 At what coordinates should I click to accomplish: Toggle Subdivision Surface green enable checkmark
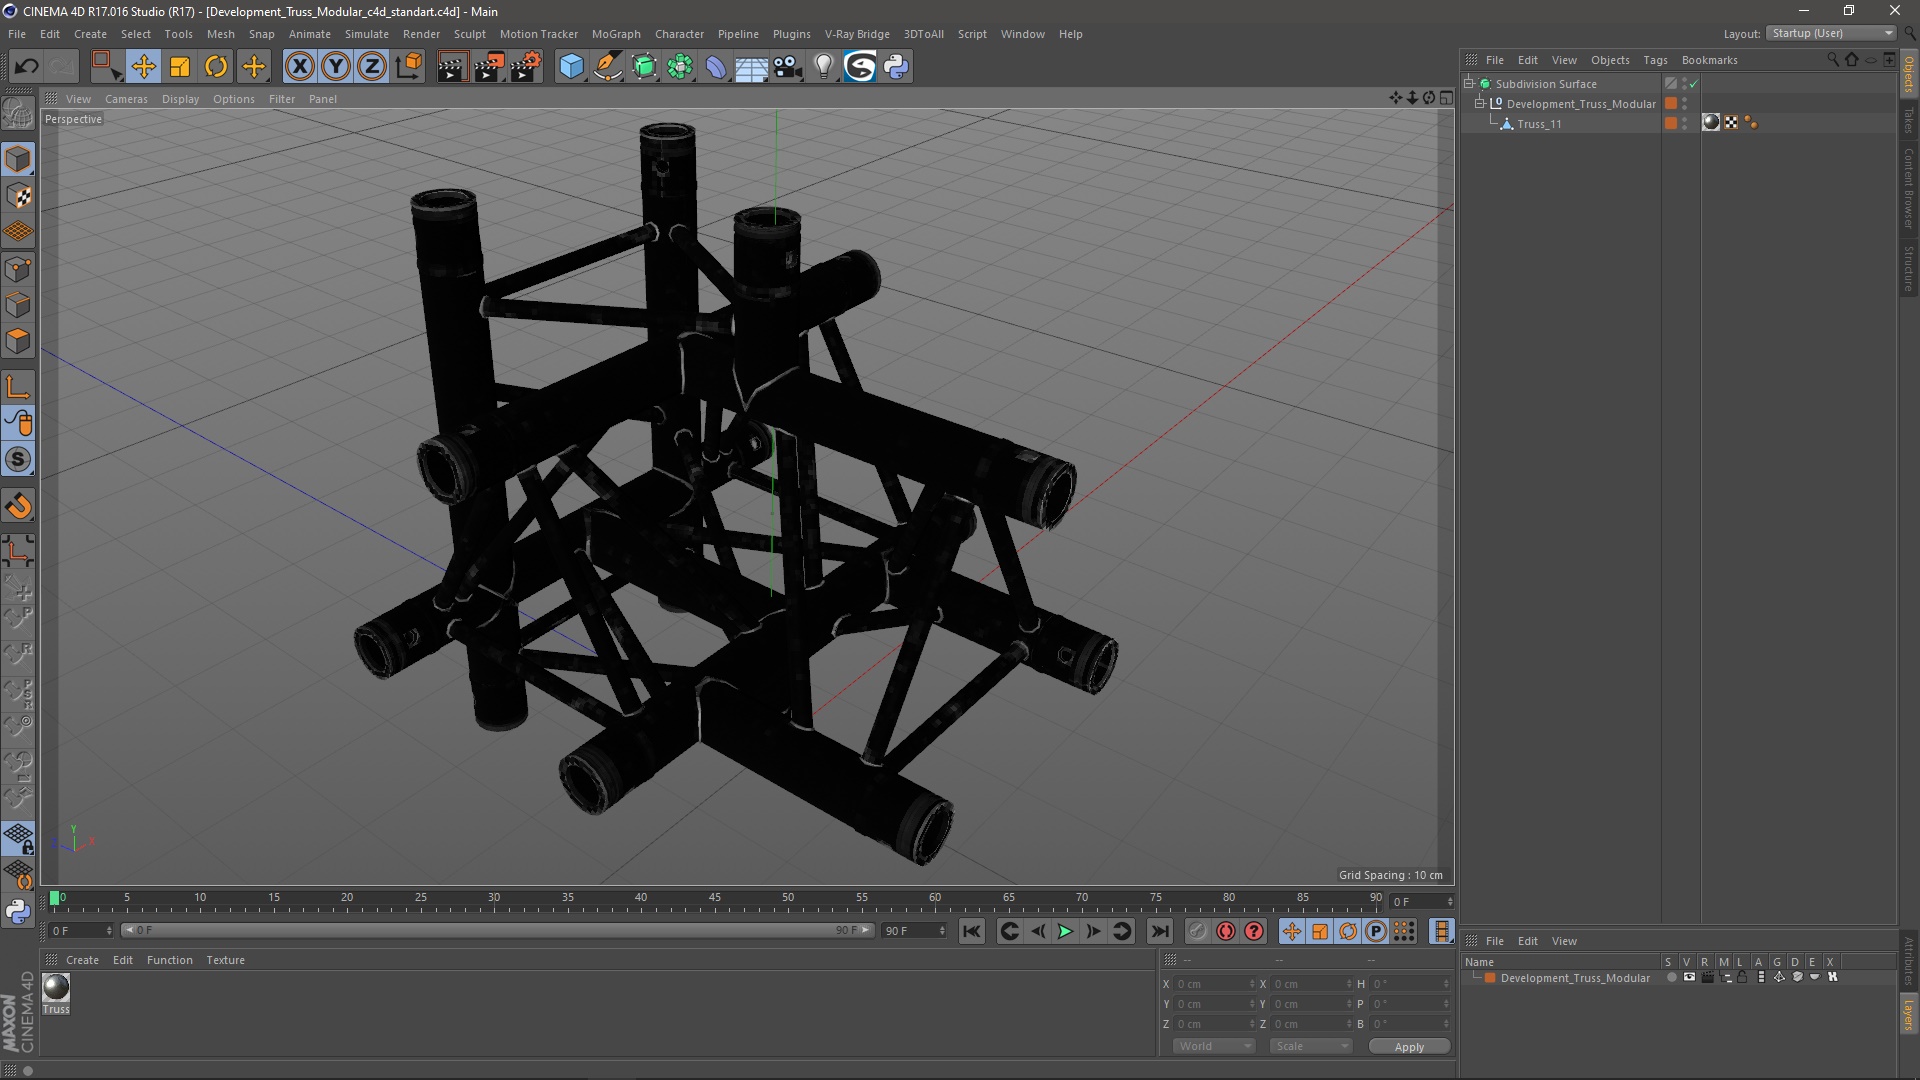[1693, 84]
